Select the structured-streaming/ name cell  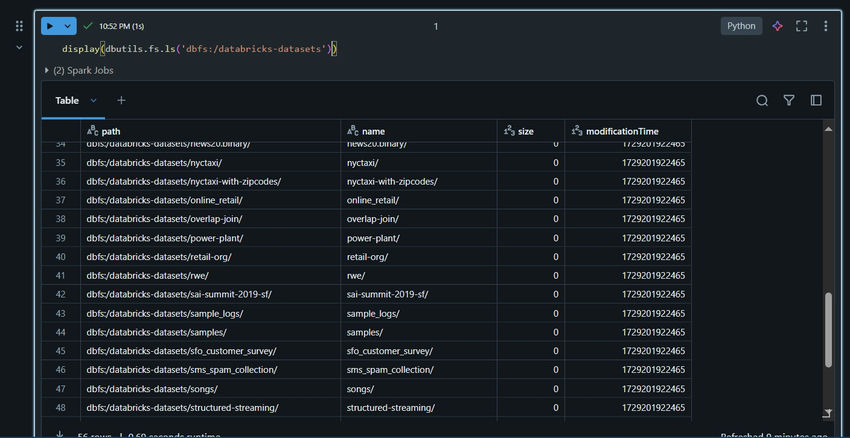tap(418, 408)
